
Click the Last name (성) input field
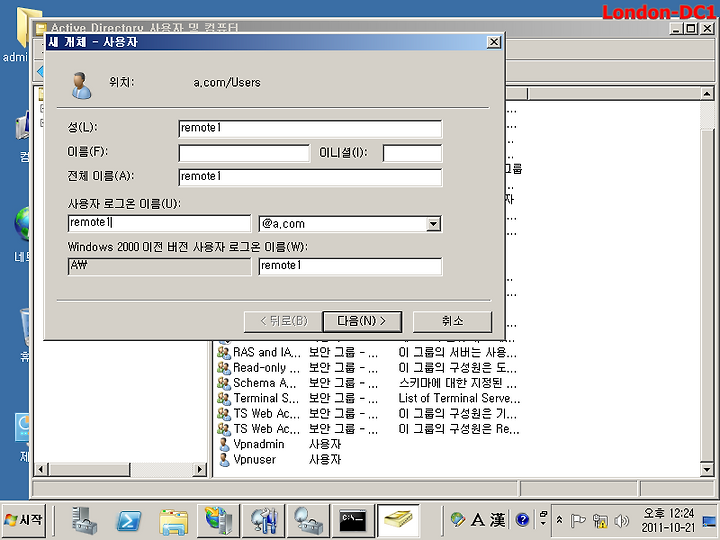tap(310, 128)
